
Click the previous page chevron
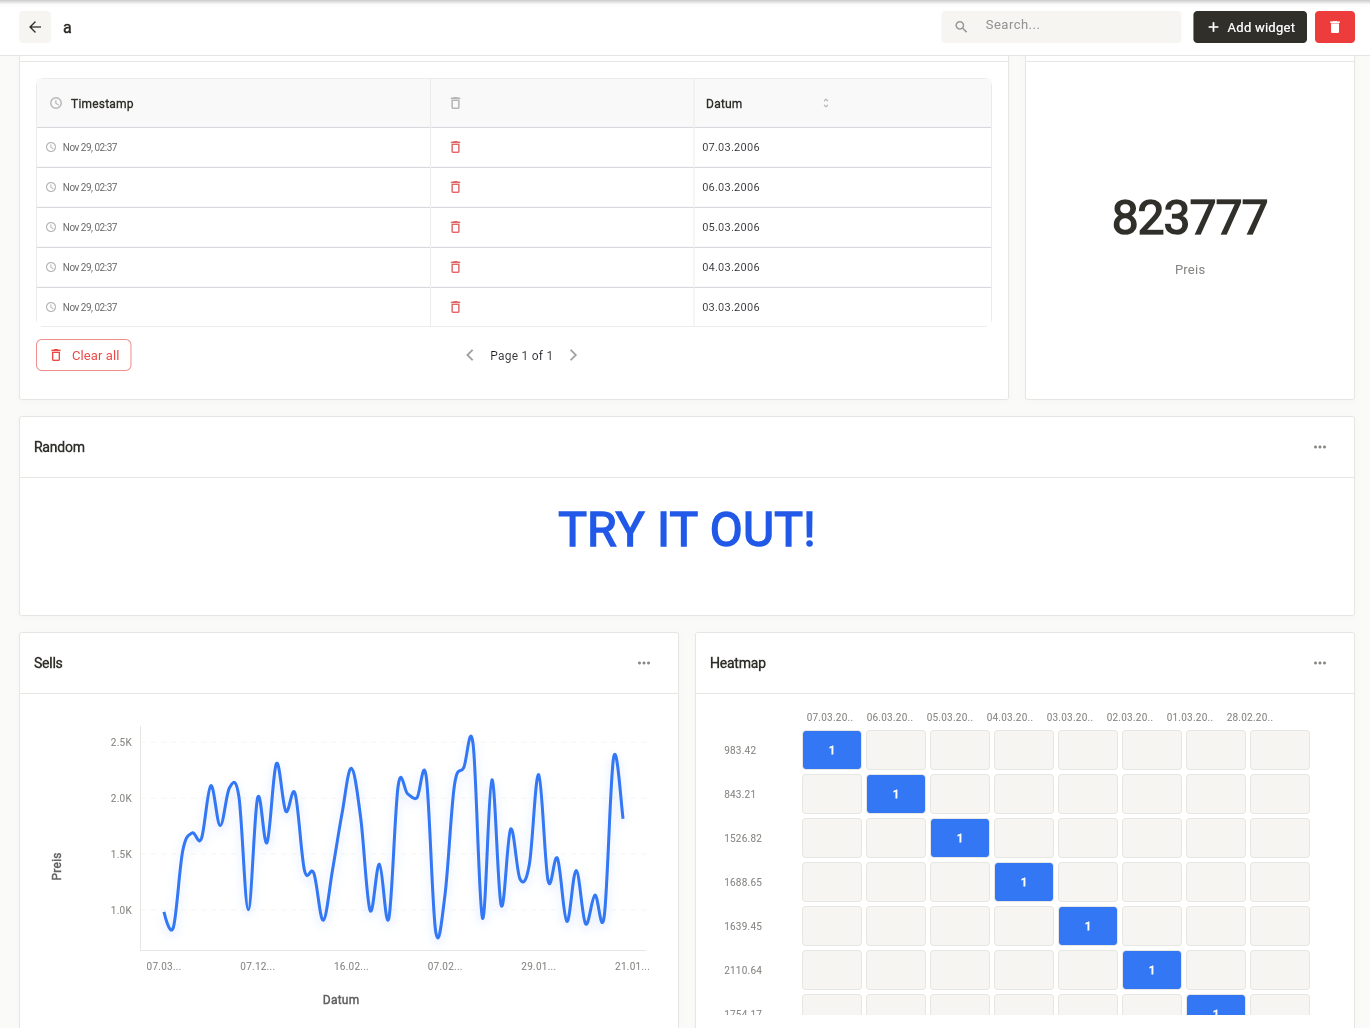click(469, 354)
